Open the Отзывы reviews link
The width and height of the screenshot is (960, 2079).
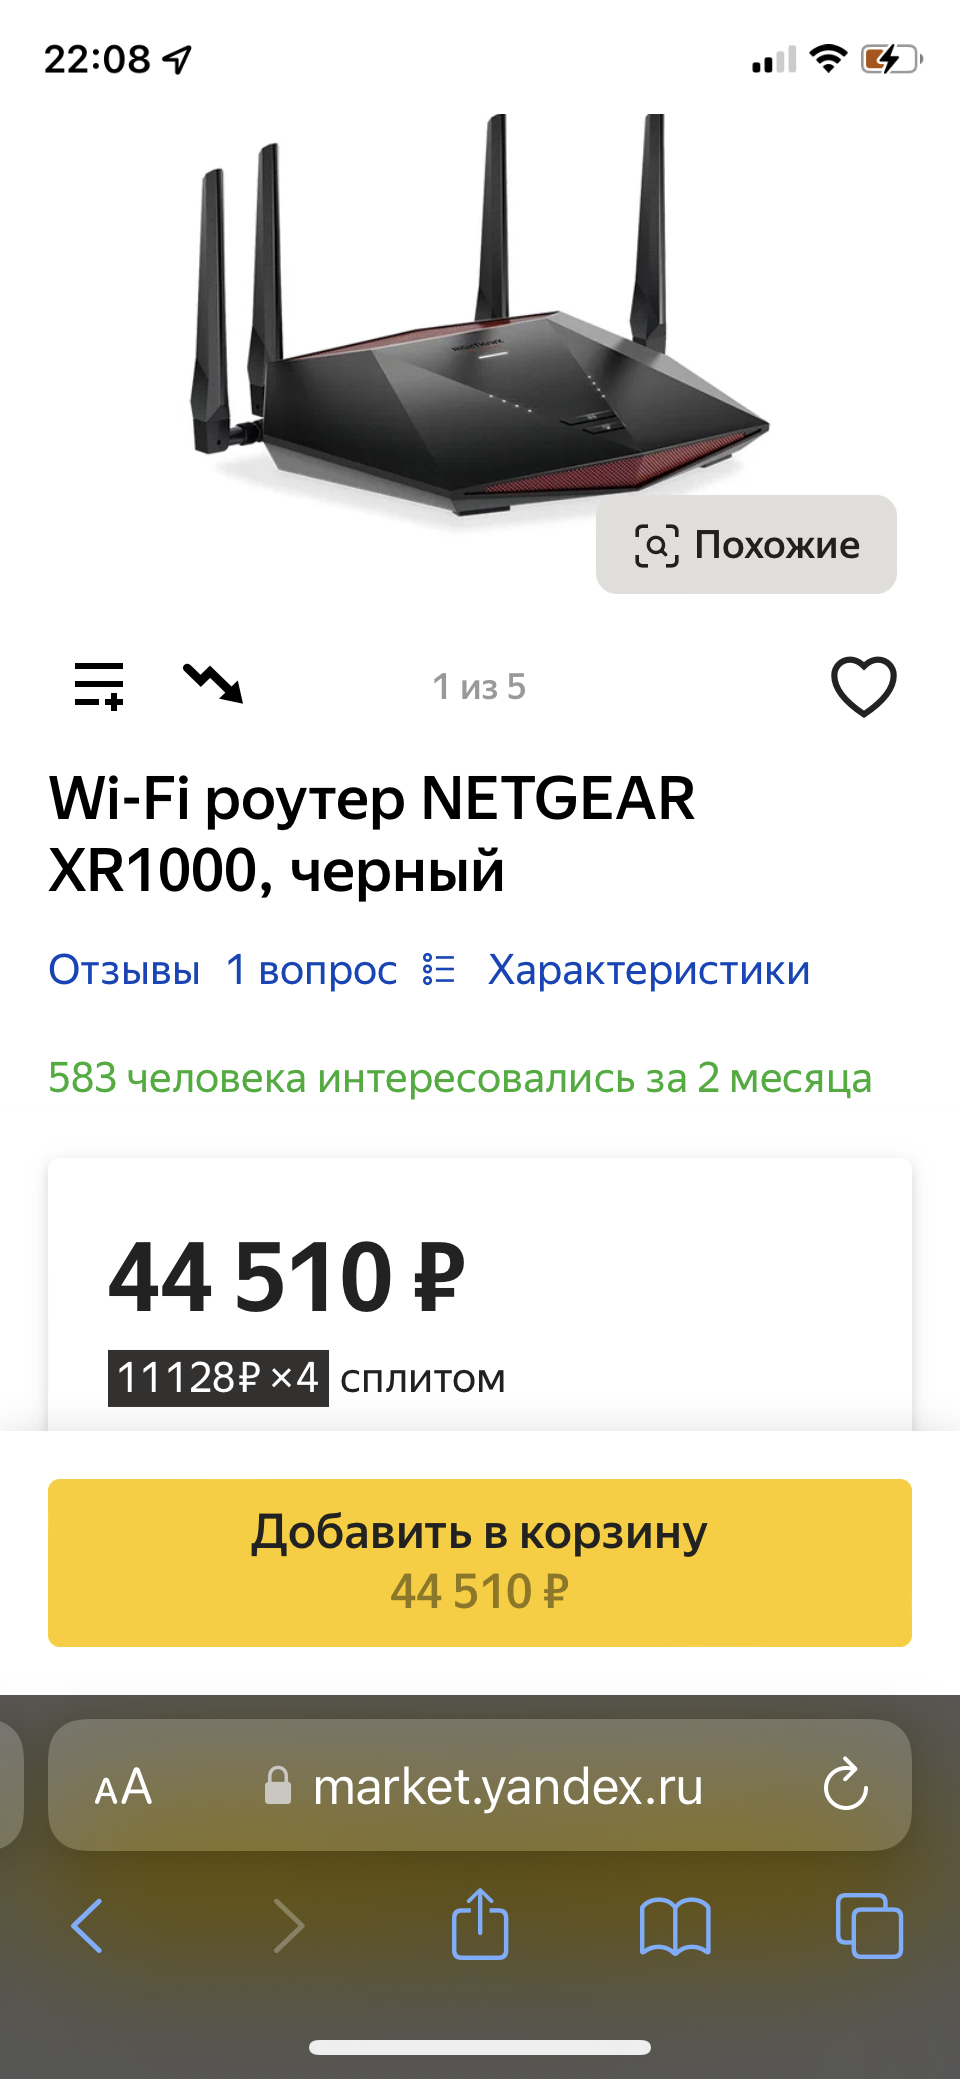124,970
